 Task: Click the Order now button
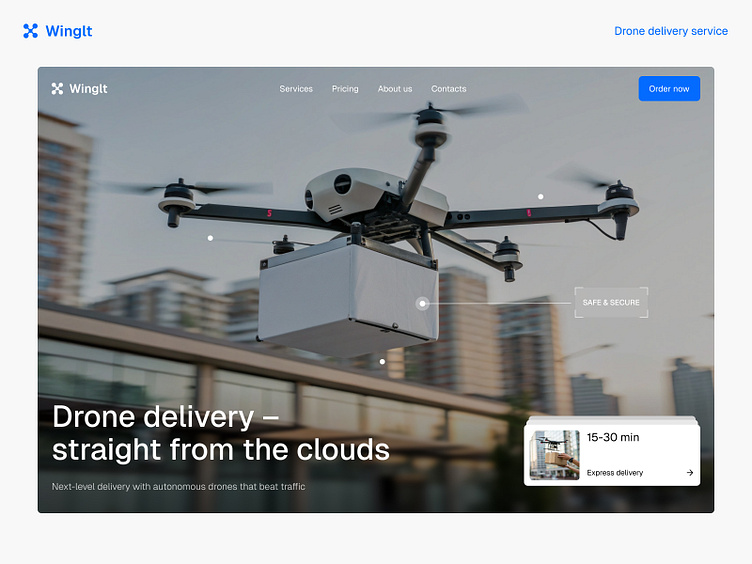[x=669, y=89]
